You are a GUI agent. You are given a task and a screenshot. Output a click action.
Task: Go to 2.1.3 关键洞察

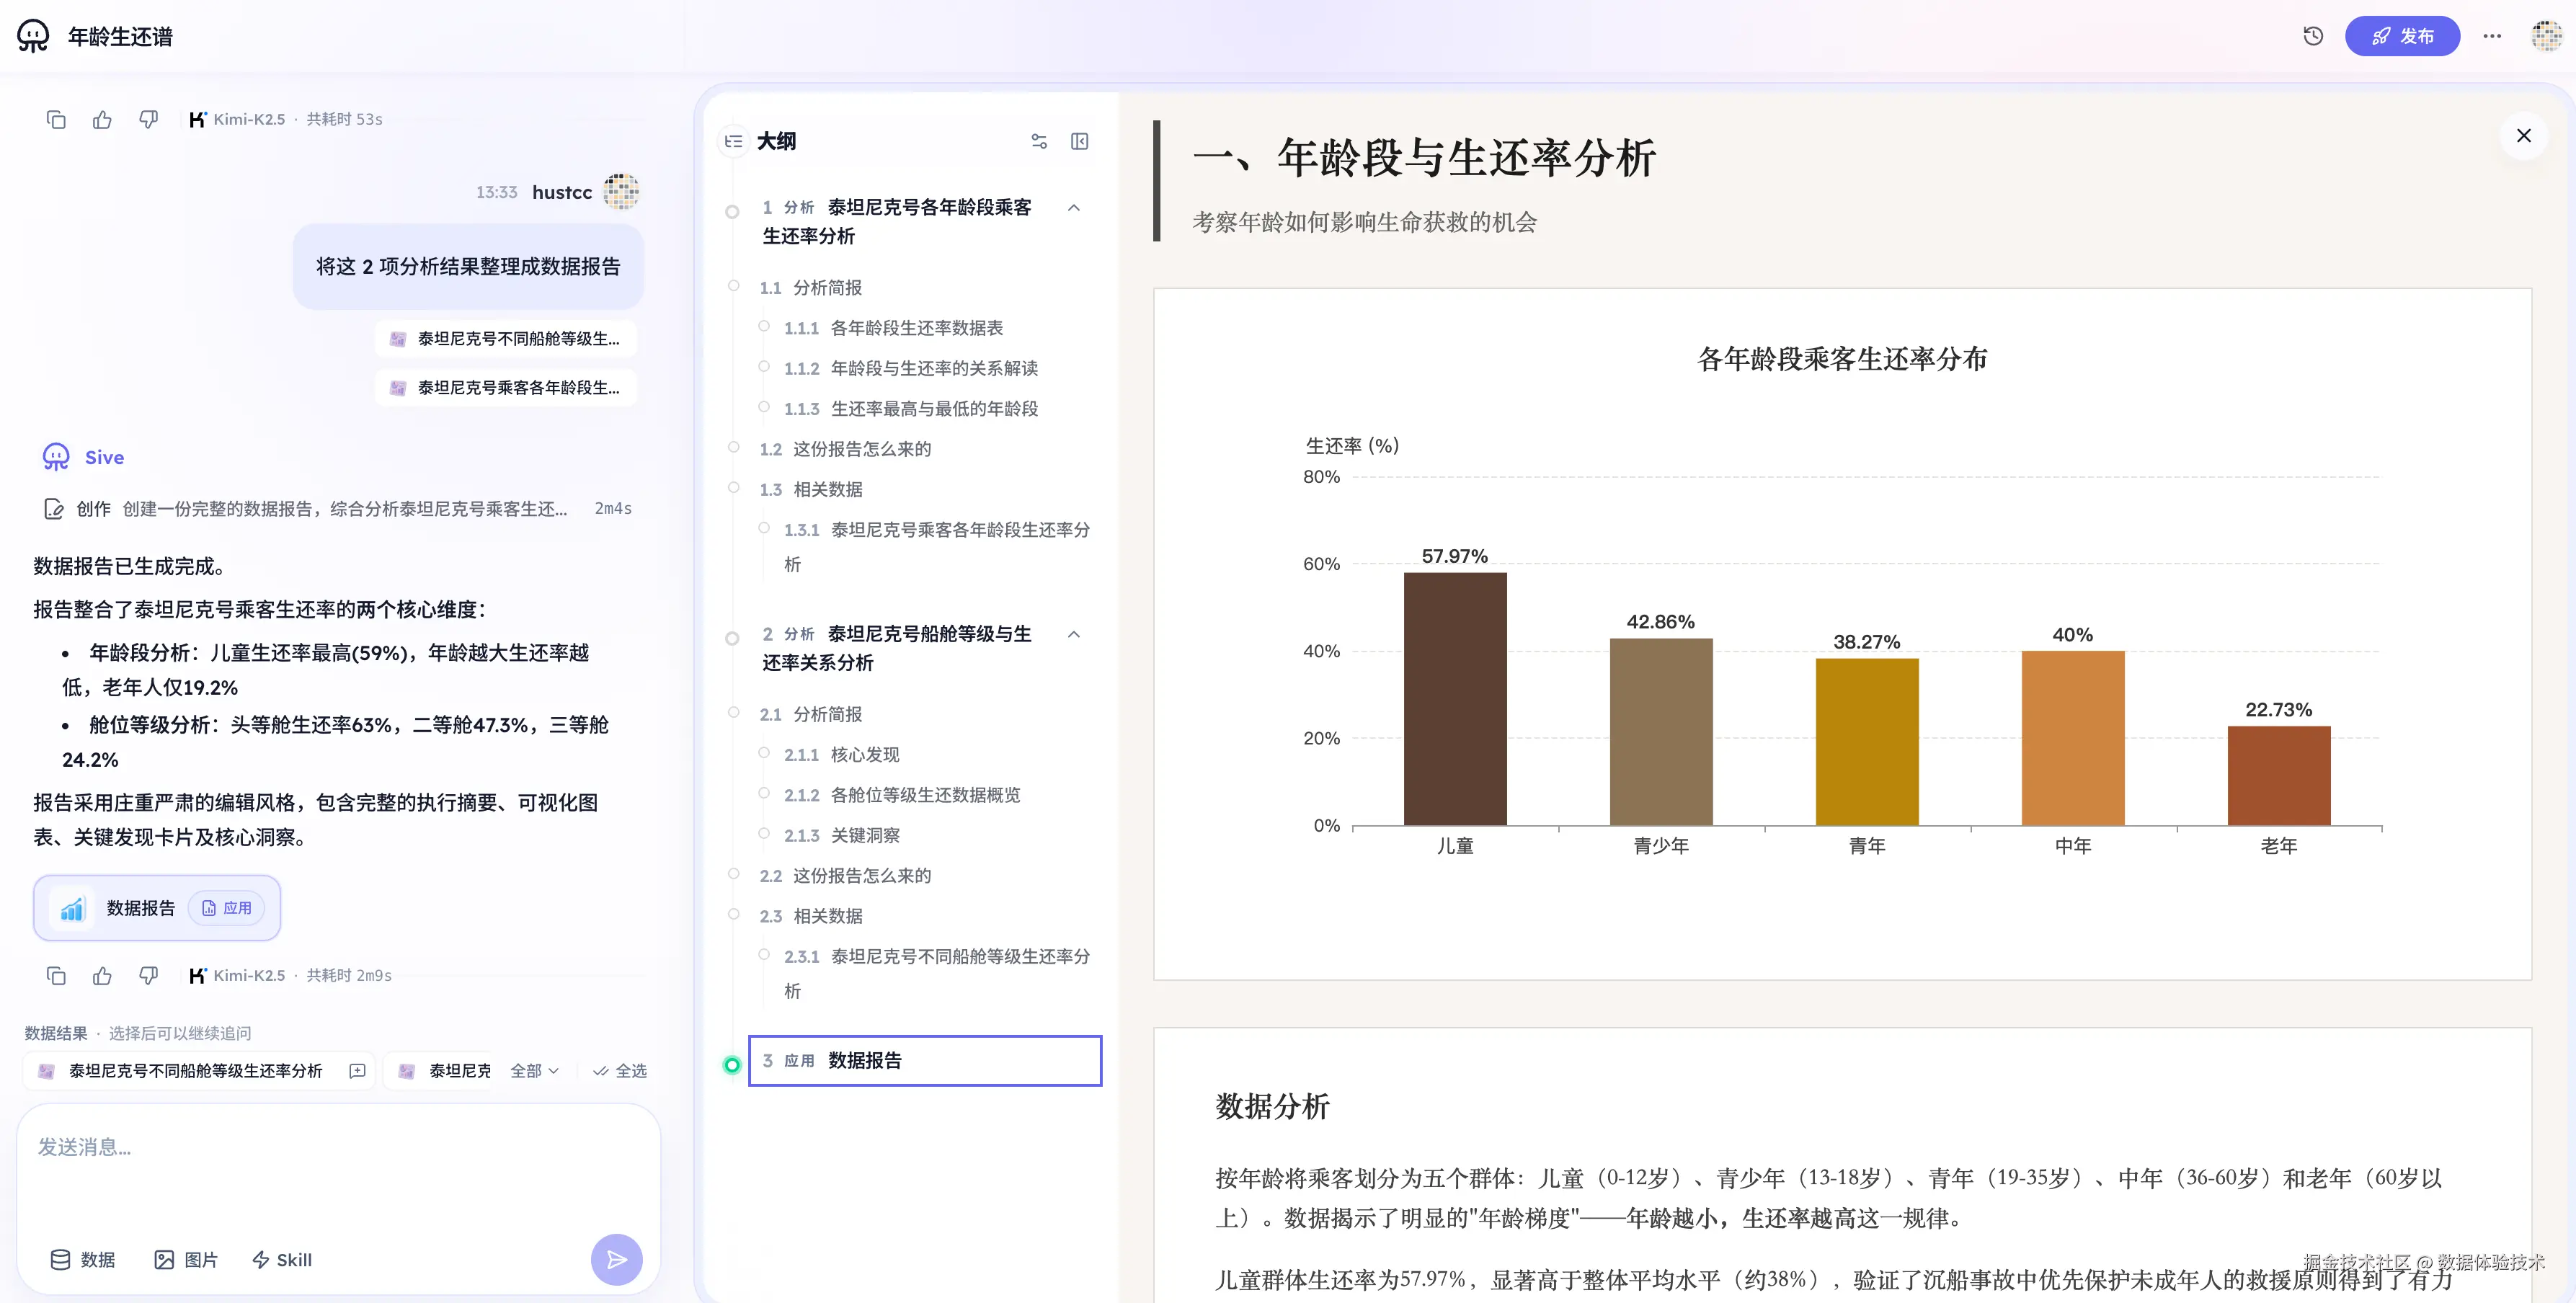pos(841,835)
